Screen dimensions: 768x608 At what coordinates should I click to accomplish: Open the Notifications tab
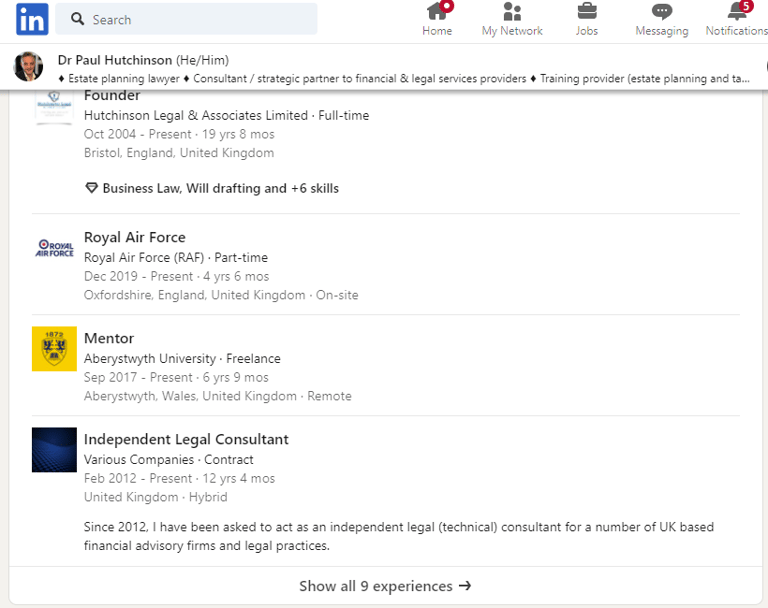737,20
